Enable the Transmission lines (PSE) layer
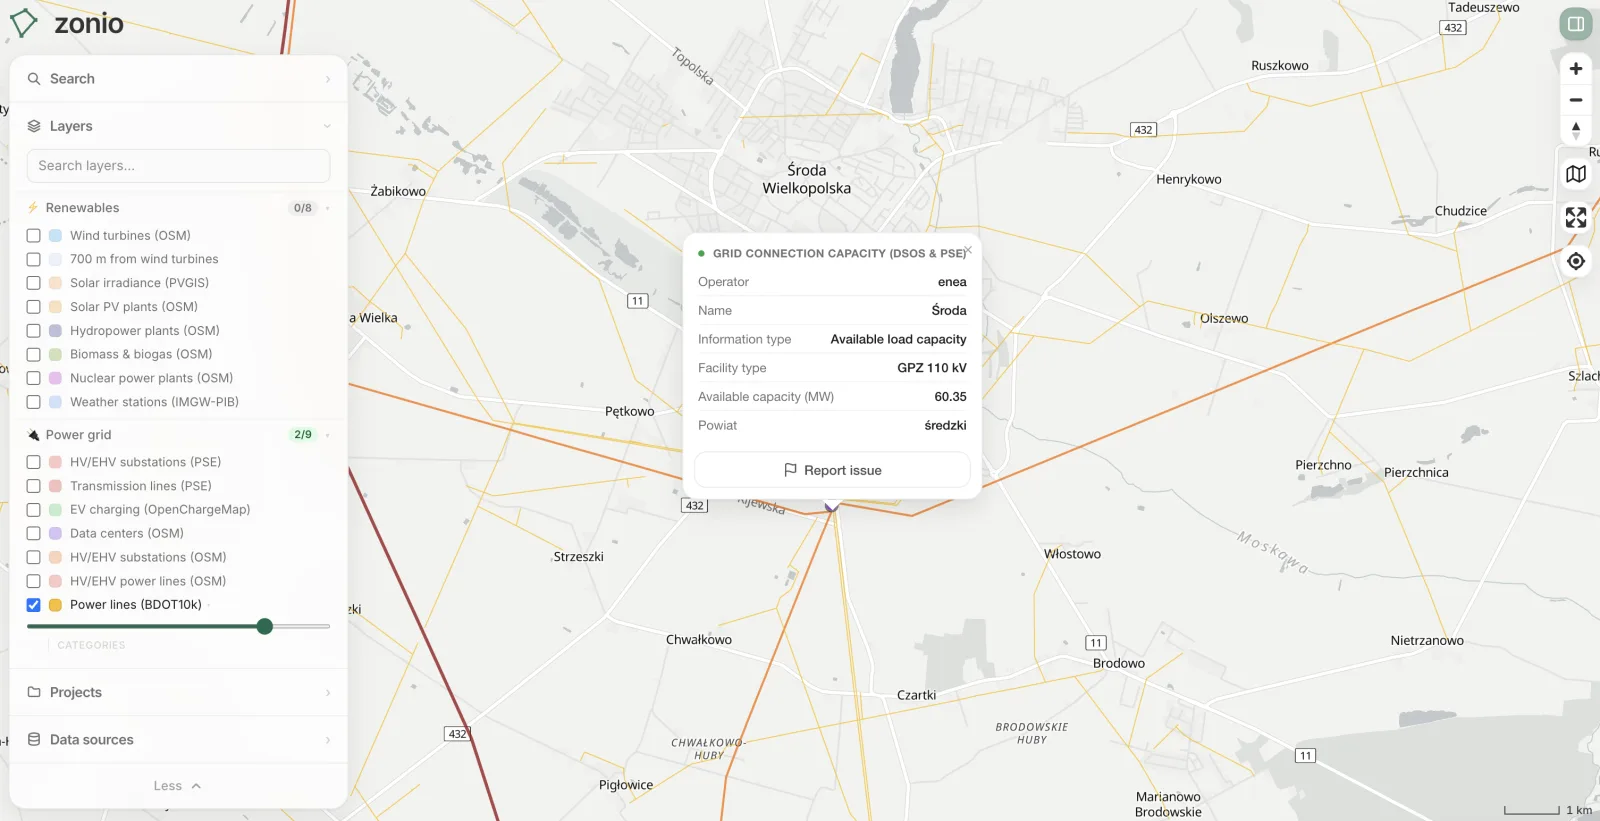The width and height of the screenshot is (1600, 821). tap(34, 486)
